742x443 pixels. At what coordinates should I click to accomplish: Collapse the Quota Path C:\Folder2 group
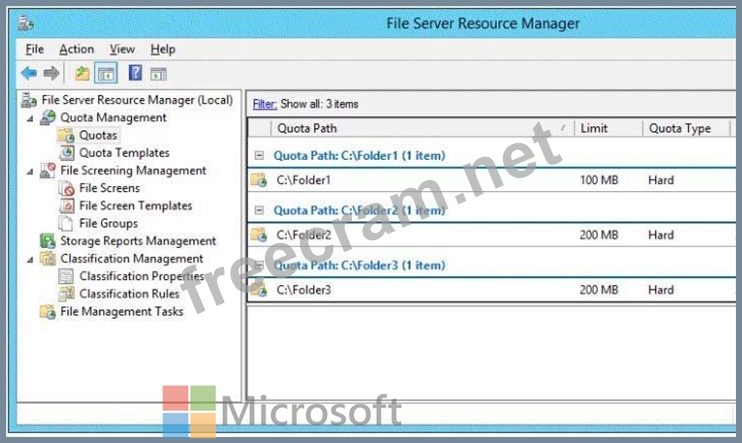[x=259, y=210]
